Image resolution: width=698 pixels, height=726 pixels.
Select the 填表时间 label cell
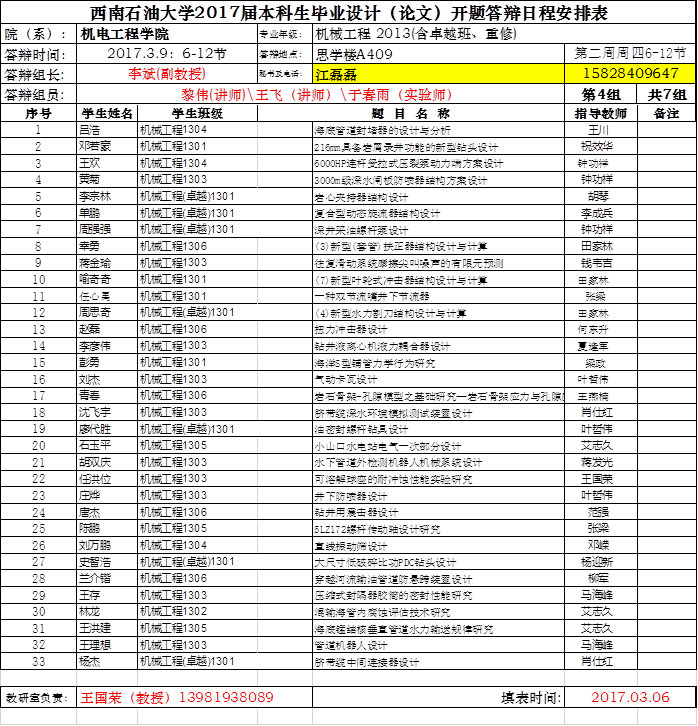526,696
